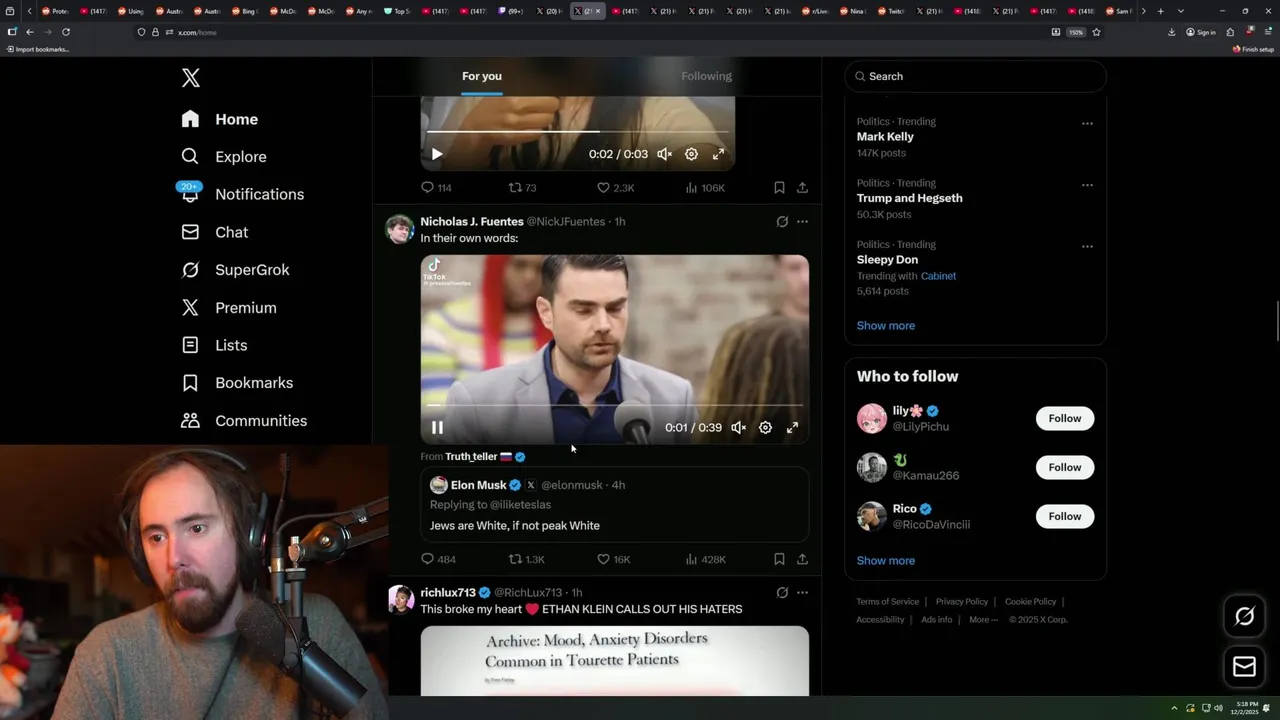Open Grok icon on richlux713 post
The image size is (1280, 720).
782,593
